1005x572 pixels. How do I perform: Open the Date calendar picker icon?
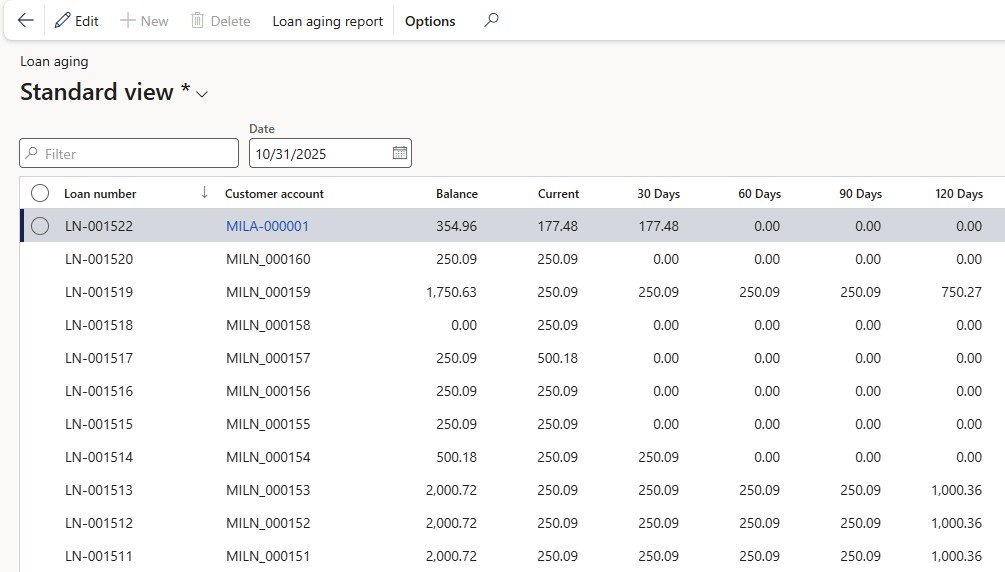[400, 153]
